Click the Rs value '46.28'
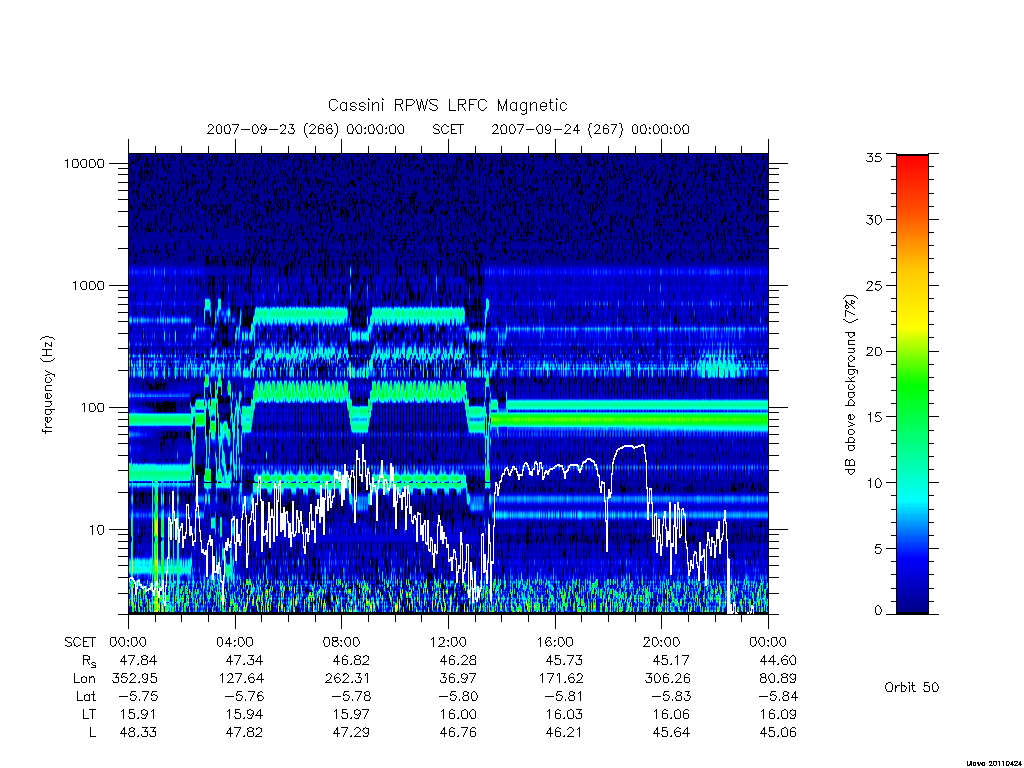This screenshot has width=1024, height=768. (458, 660)
